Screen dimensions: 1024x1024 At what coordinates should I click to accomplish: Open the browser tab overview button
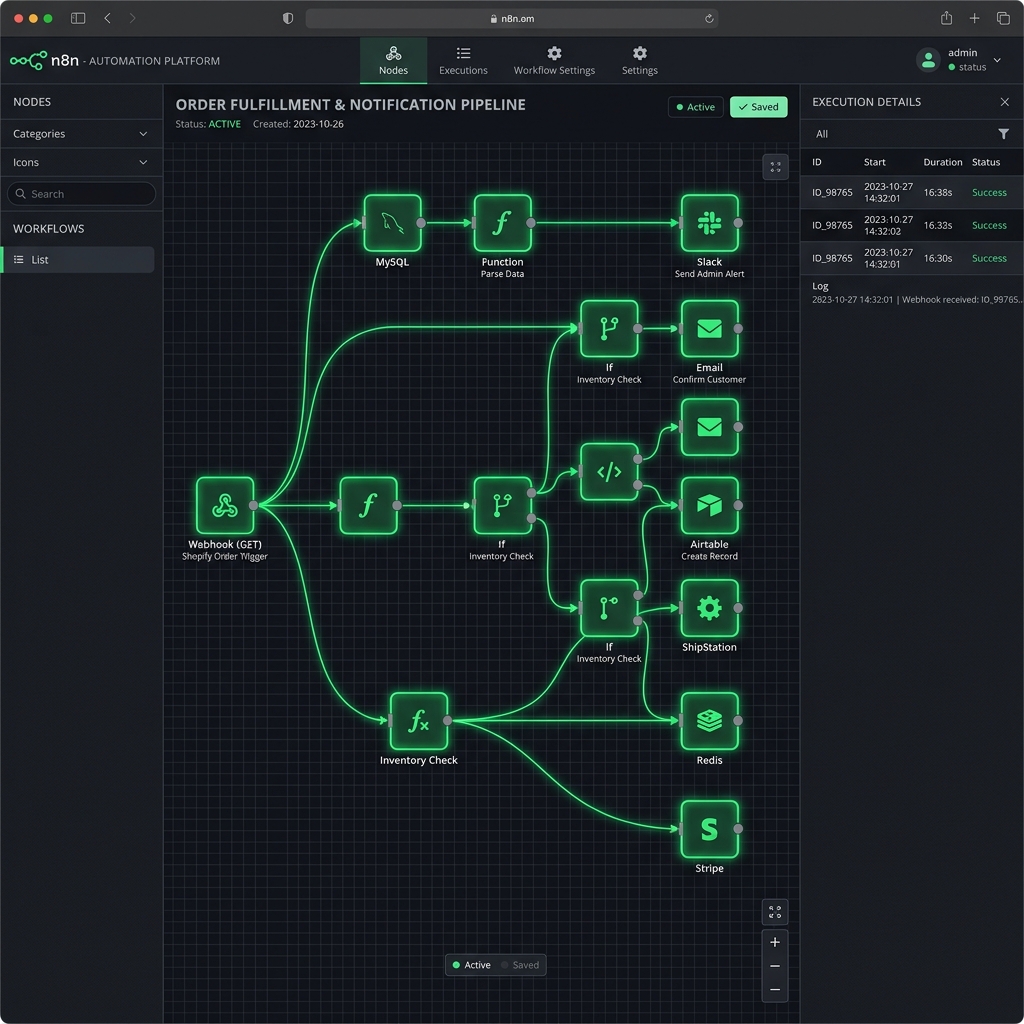(1003, 18)
